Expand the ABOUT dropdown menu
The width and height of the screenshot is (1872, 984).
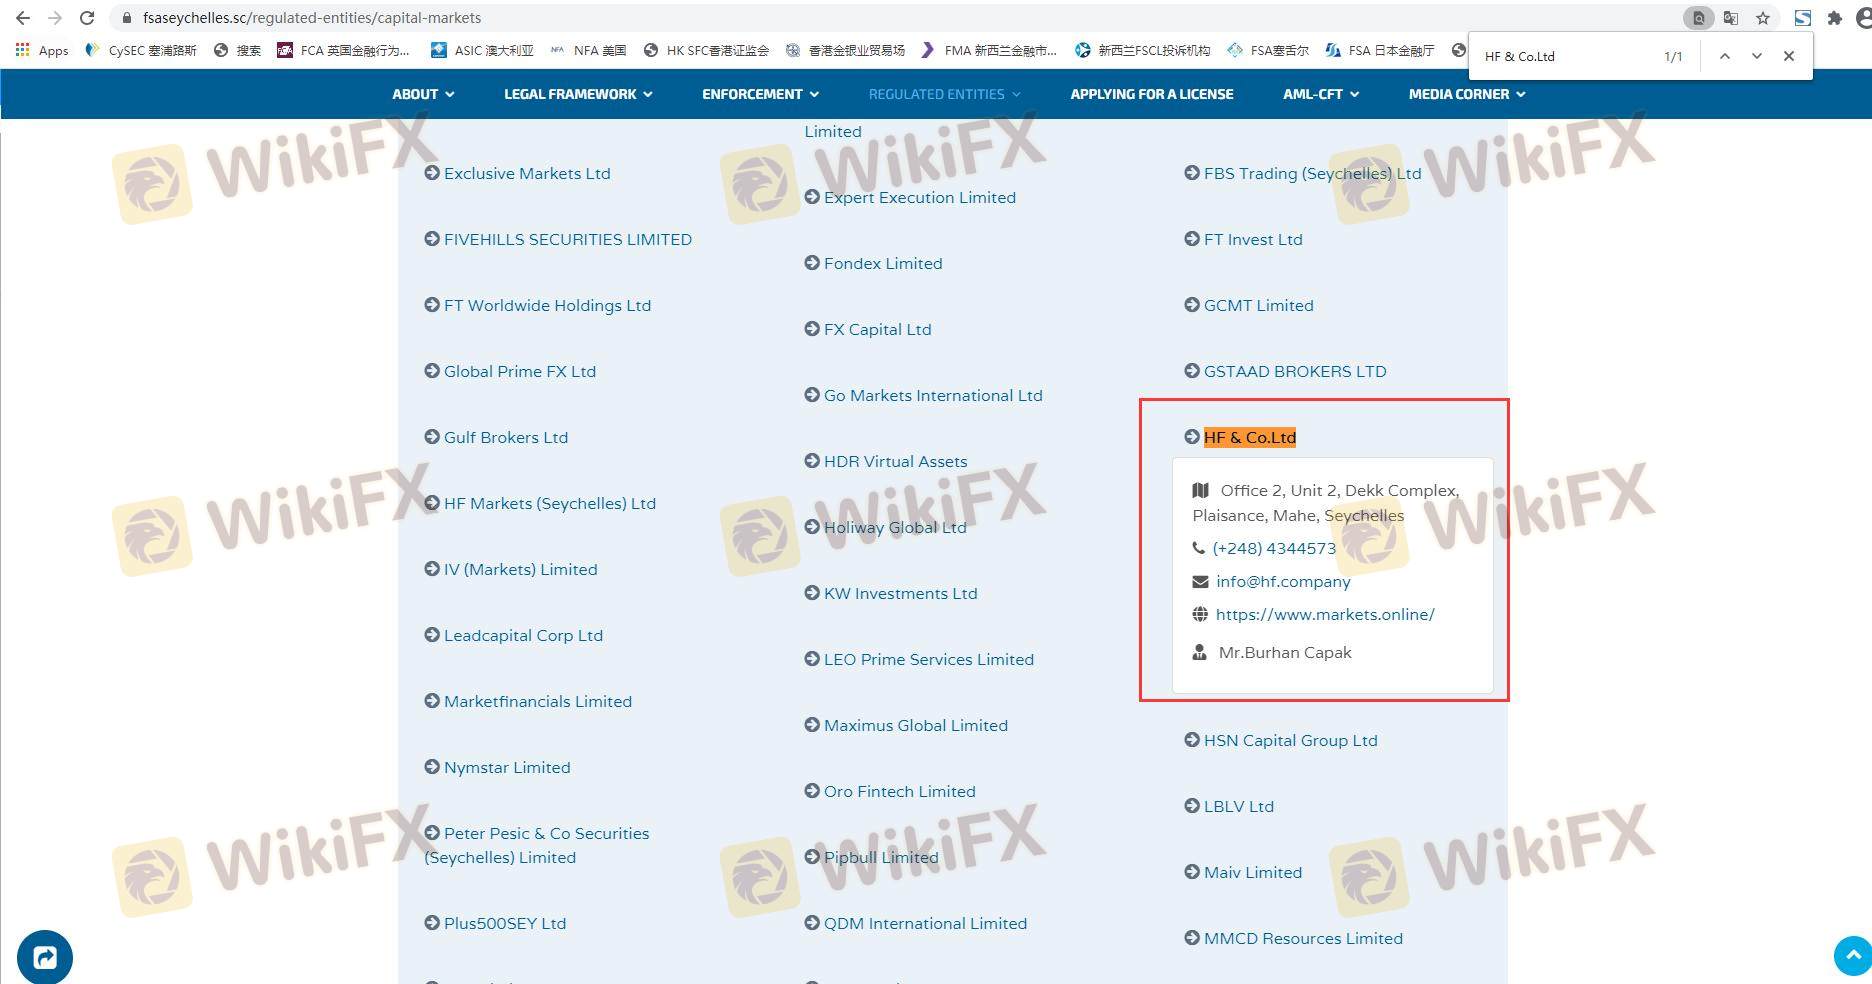coord(423,94)
